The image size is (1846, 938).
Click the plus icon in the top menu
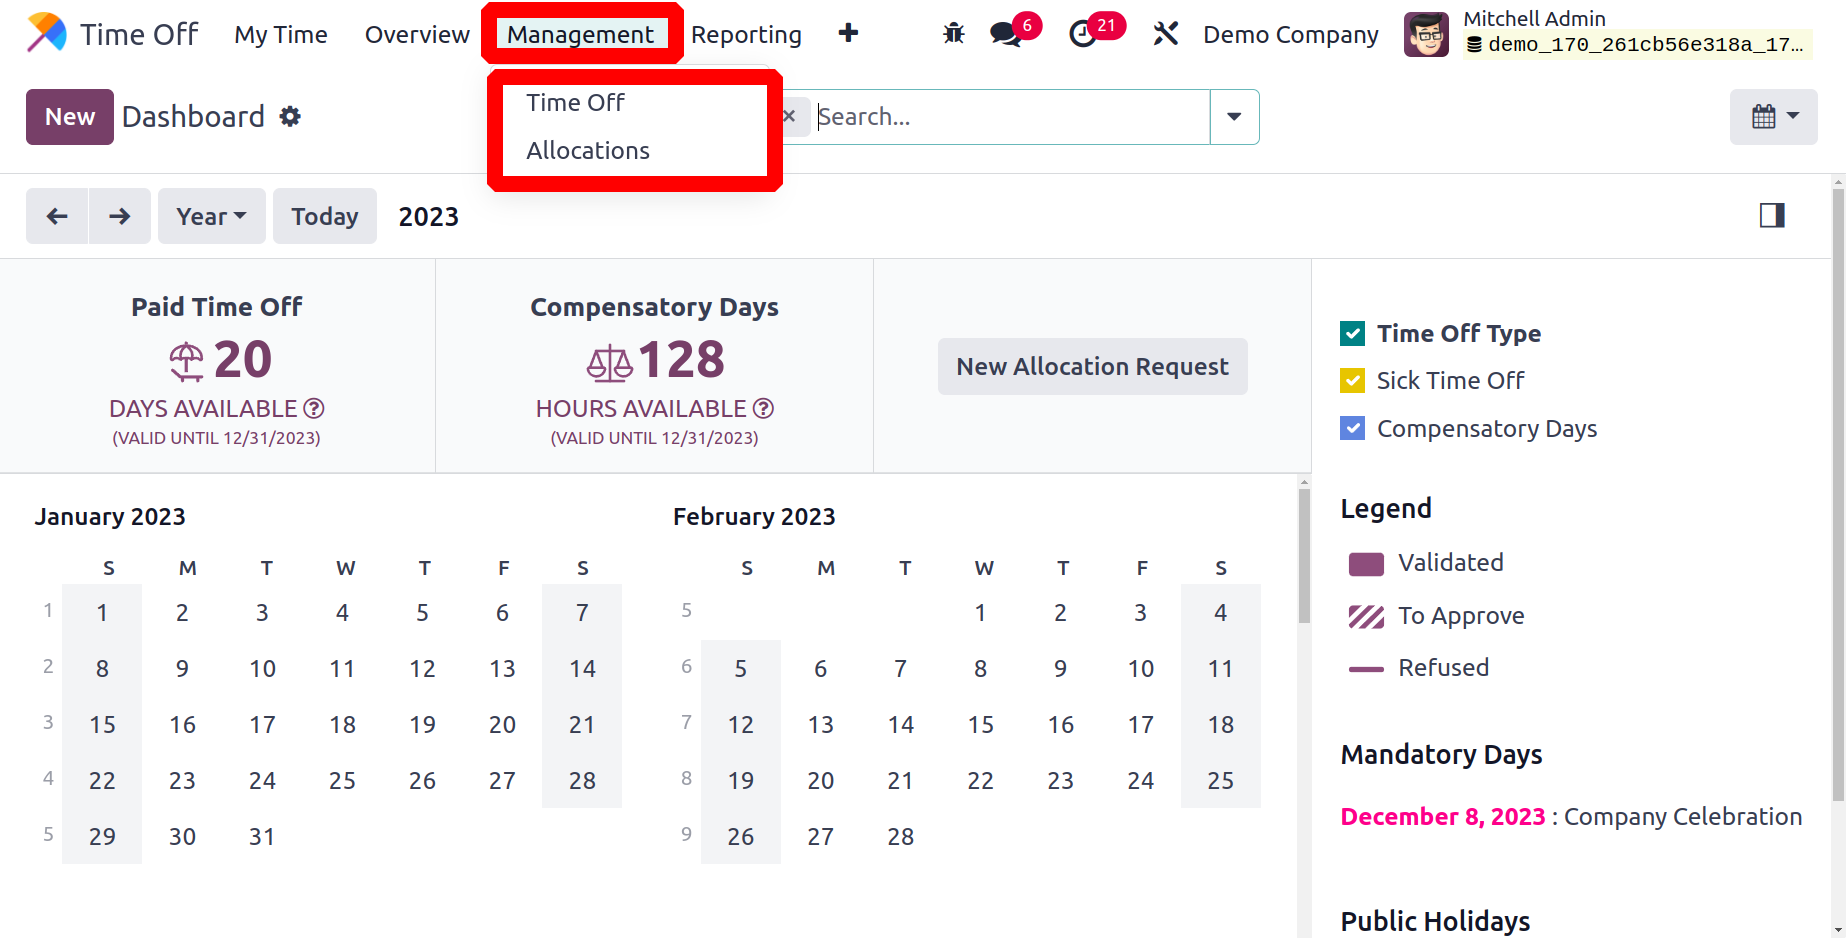pos(848,34)
